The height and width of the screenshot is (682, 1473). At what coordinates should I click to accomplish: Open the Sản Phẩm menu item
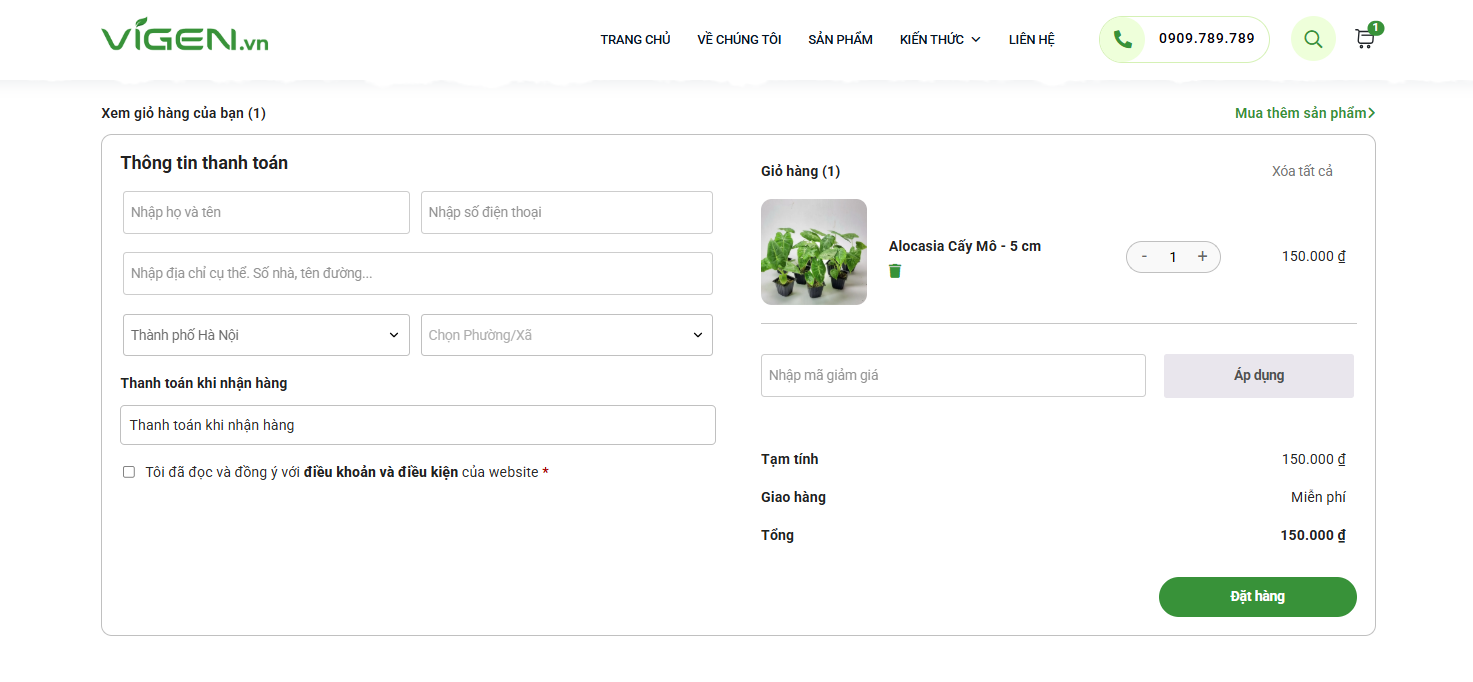click(840, 40)
